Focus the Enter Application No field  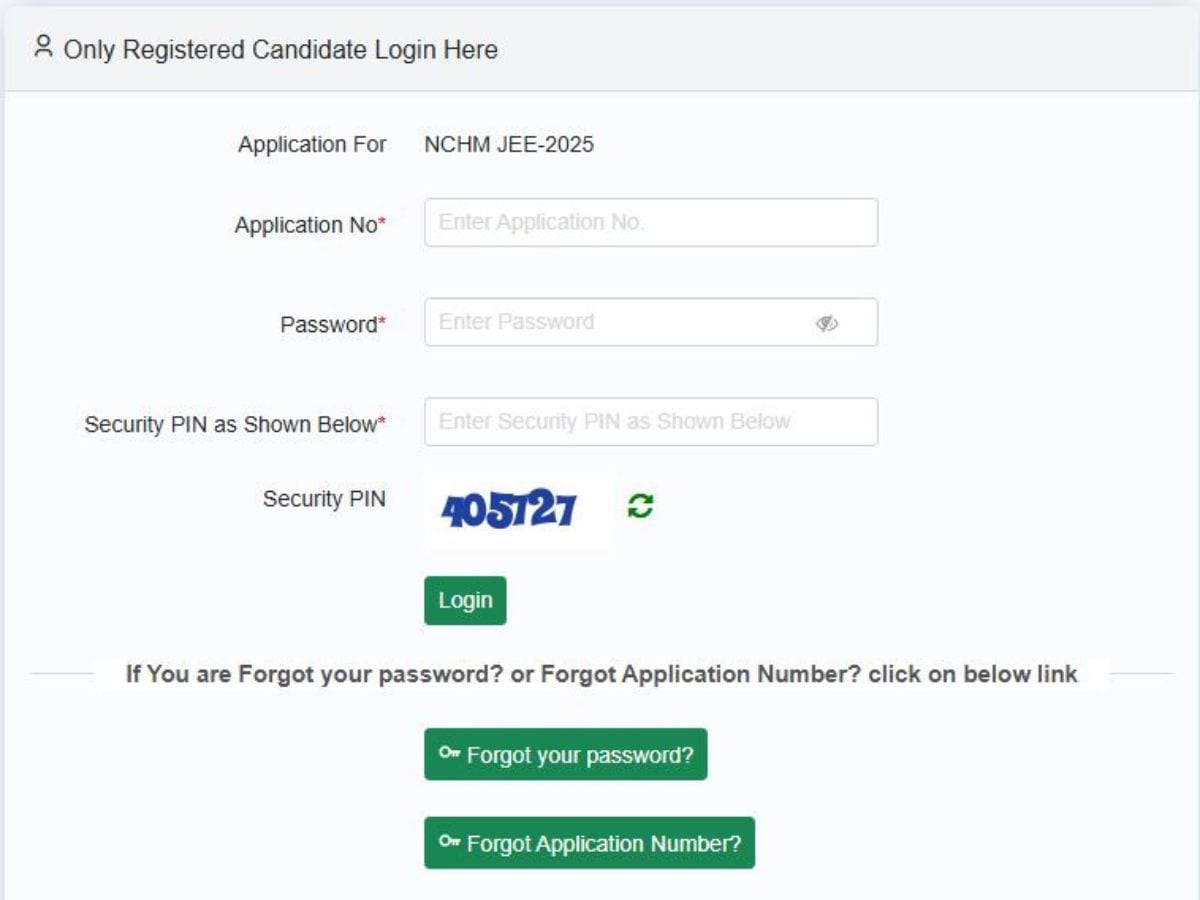[650, 222]
